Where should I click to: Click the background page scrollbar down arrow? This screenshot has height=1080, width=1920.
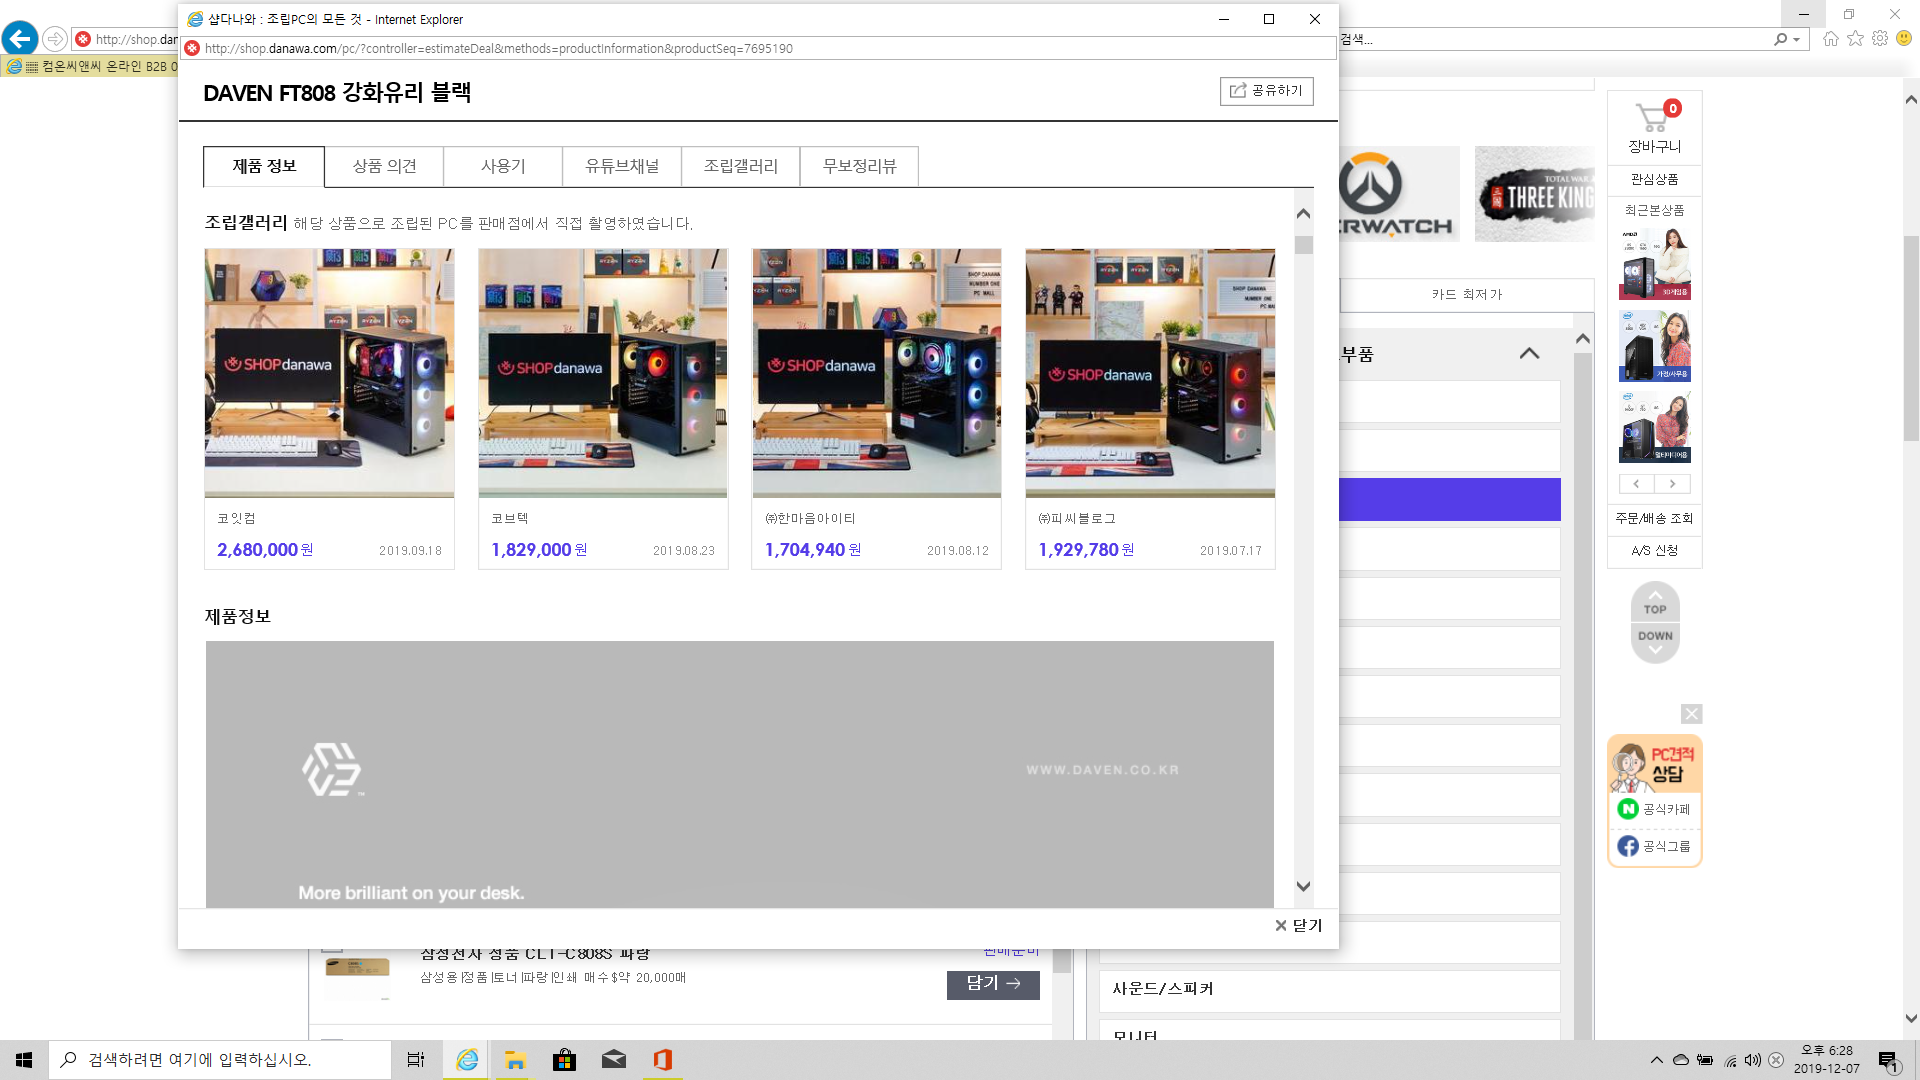[x=1911, y=1019]
